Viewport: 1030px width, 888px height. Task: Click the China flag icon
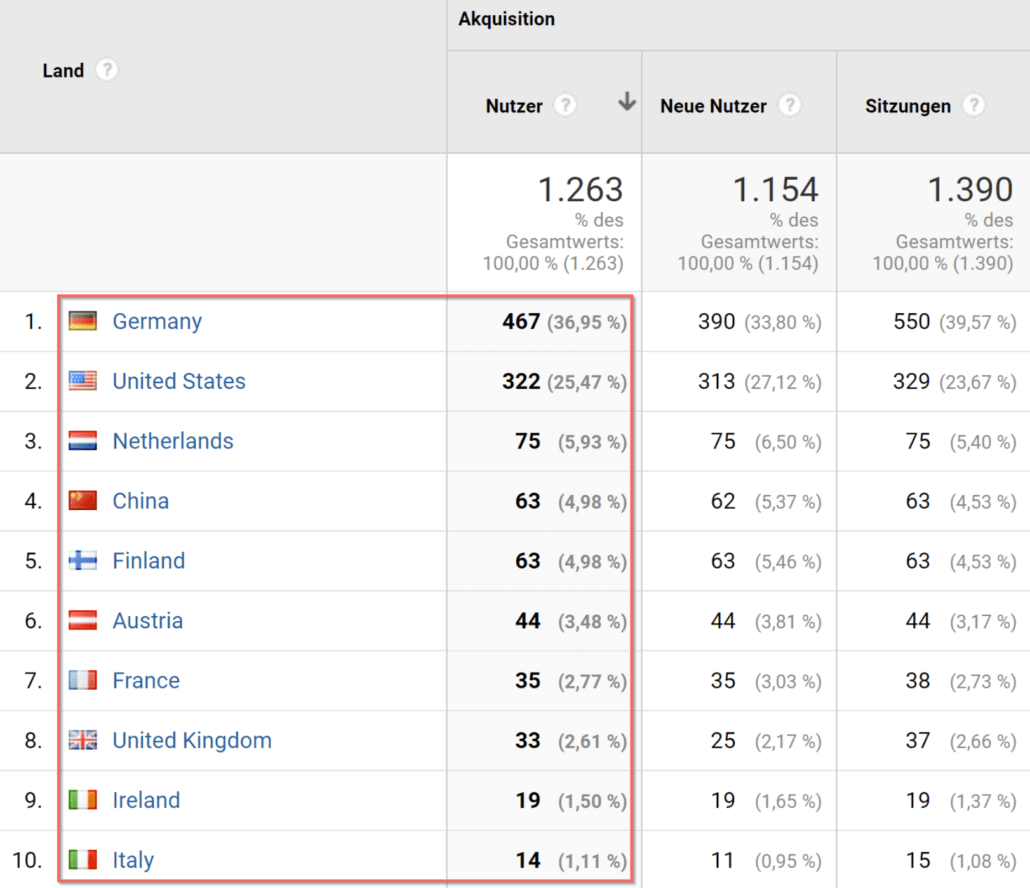(x=83, y=500)
